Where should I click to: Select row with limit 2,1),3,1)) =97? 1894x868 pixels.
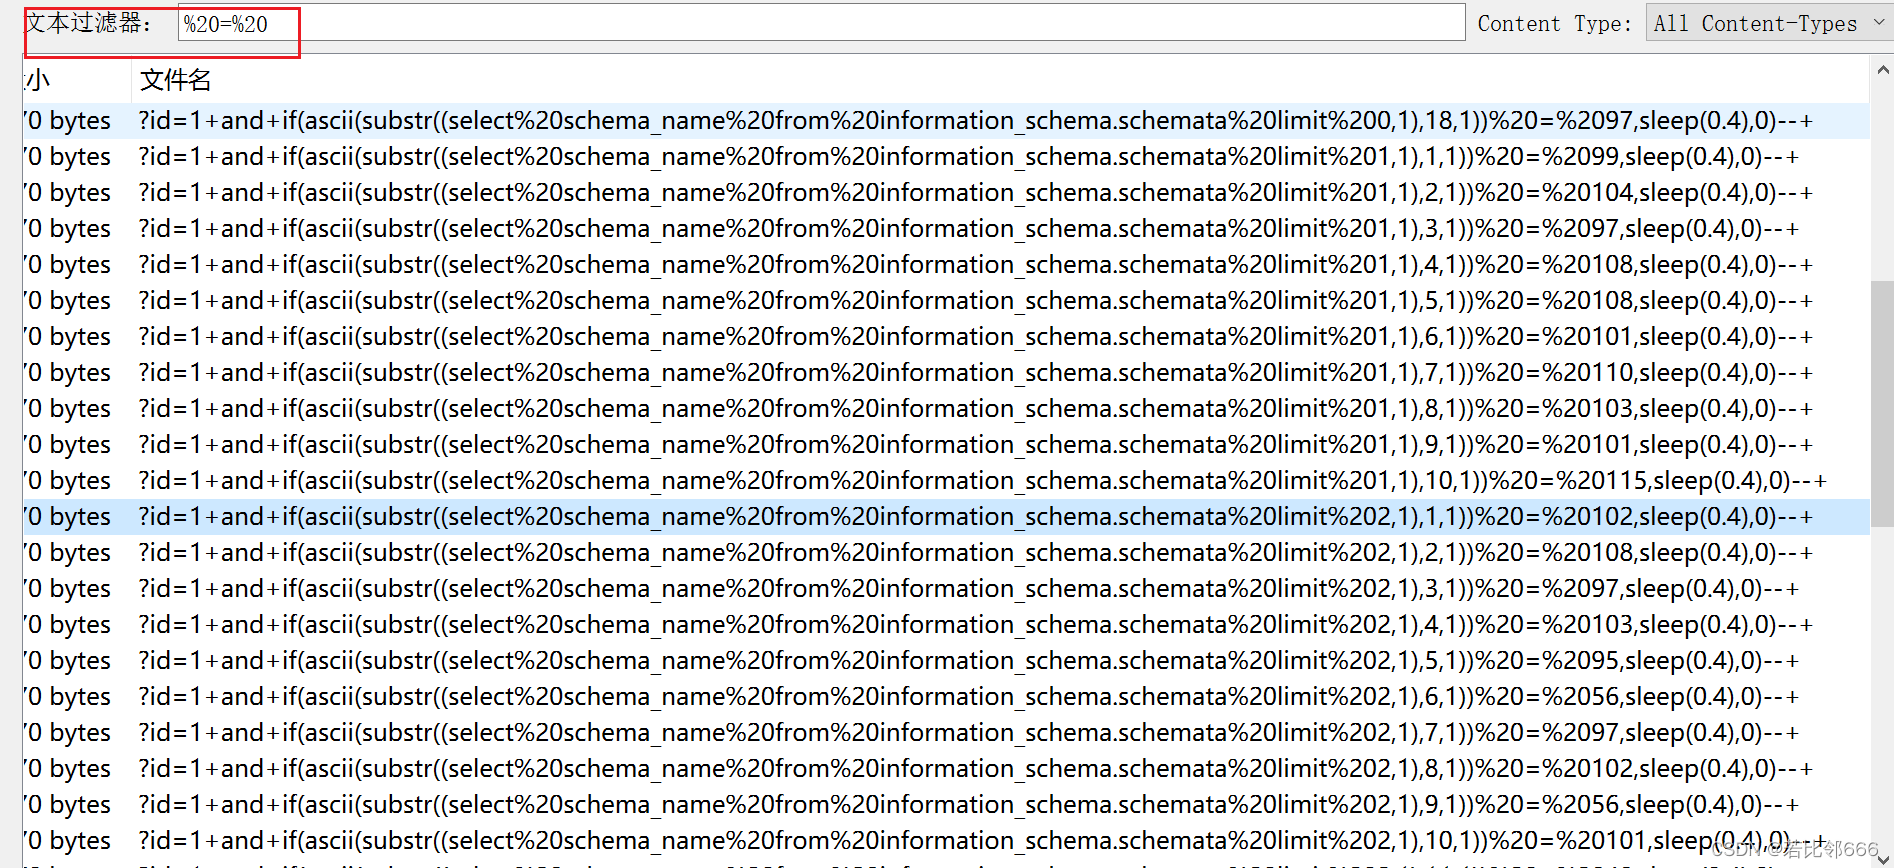click(x=946, y=589)
